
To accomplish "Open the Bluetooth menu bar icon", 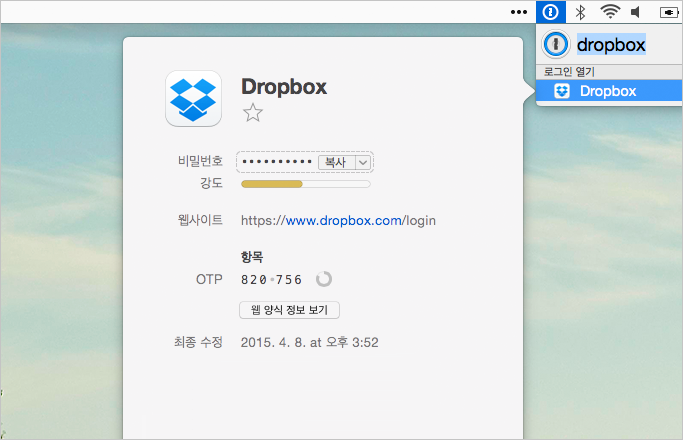I will click(x=580, y=12).
